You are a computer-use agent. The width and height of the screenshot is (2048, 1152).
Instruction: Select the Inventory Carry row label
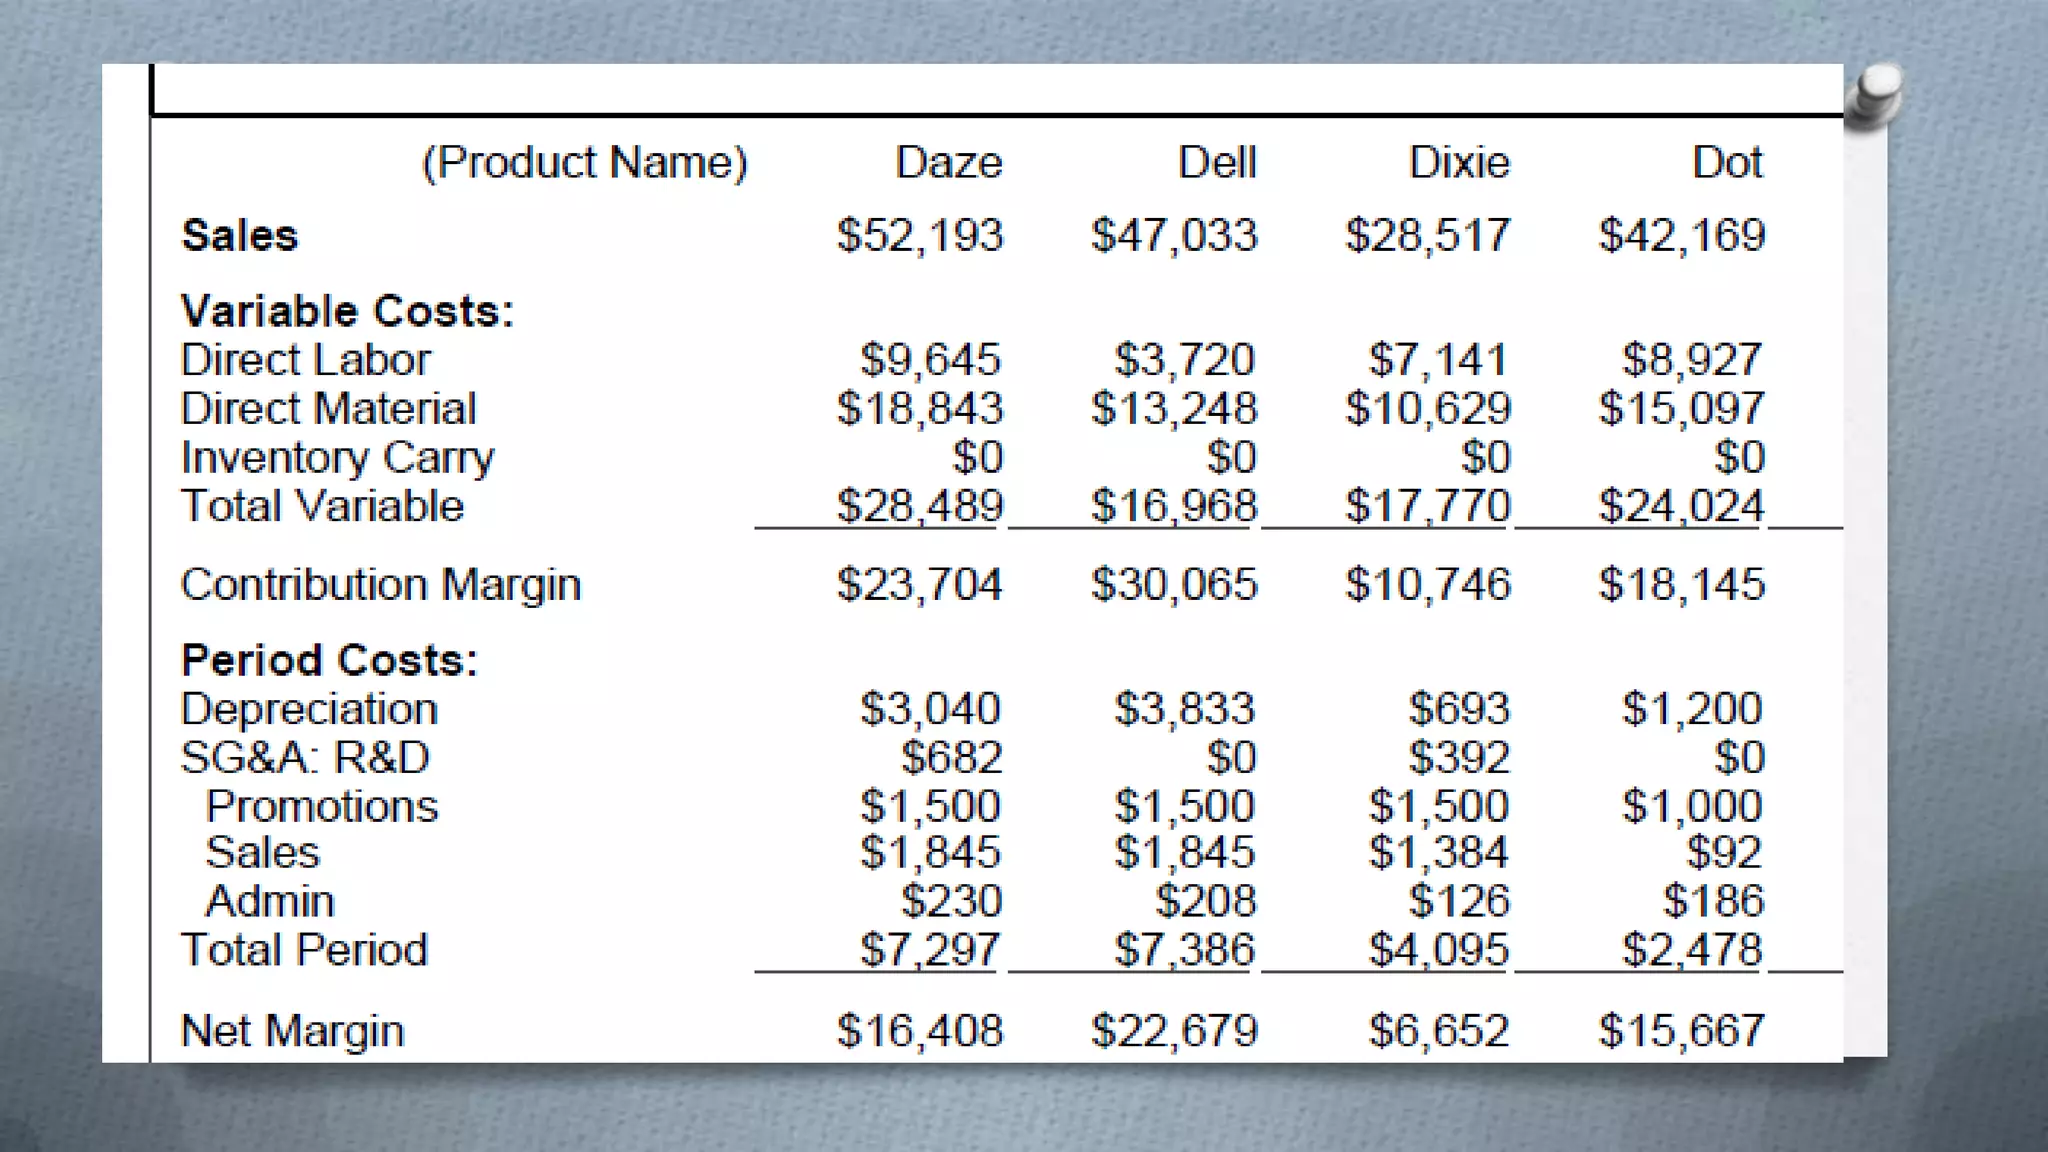click(x=337, y=458)
